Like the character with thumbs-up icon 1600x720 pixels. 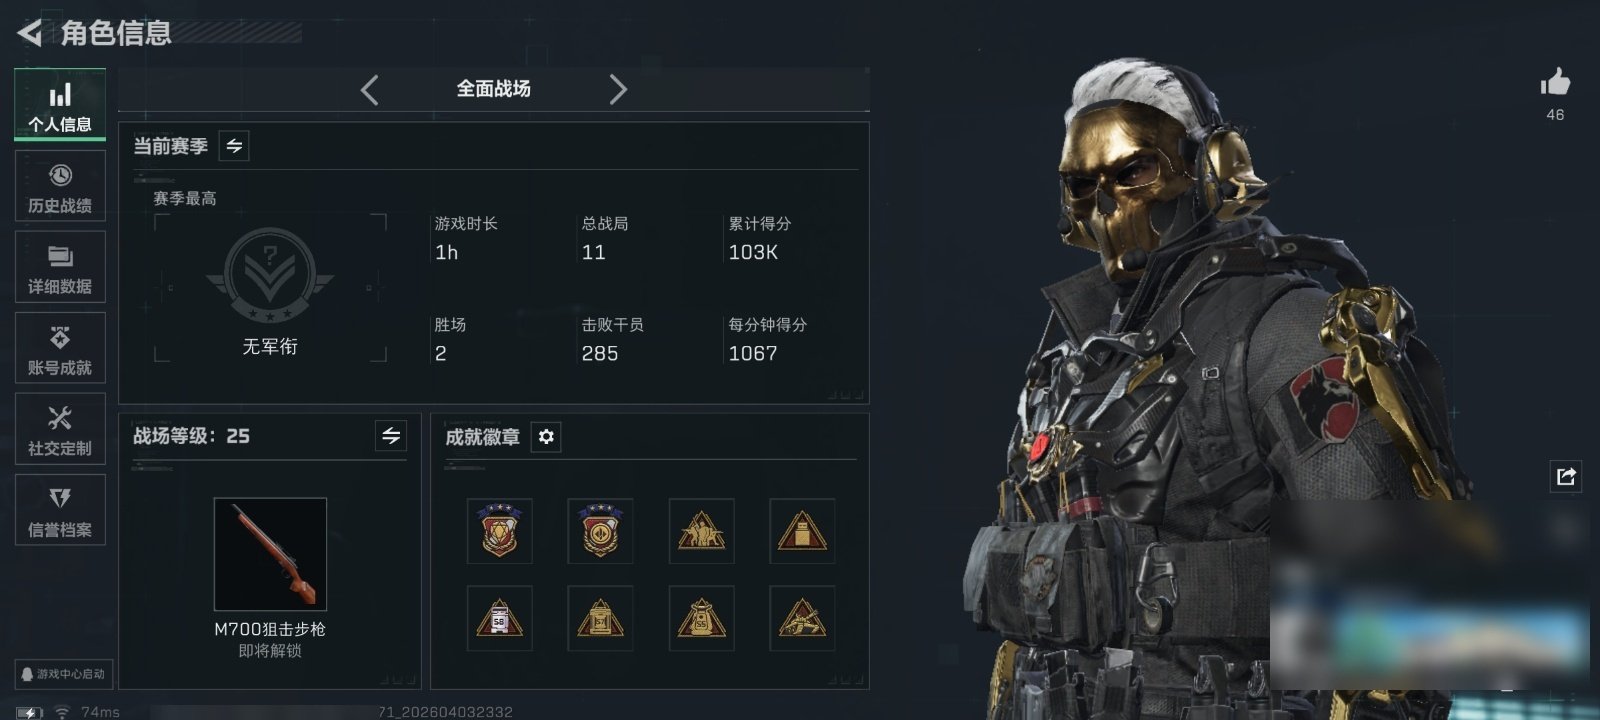click(1555, 83)
